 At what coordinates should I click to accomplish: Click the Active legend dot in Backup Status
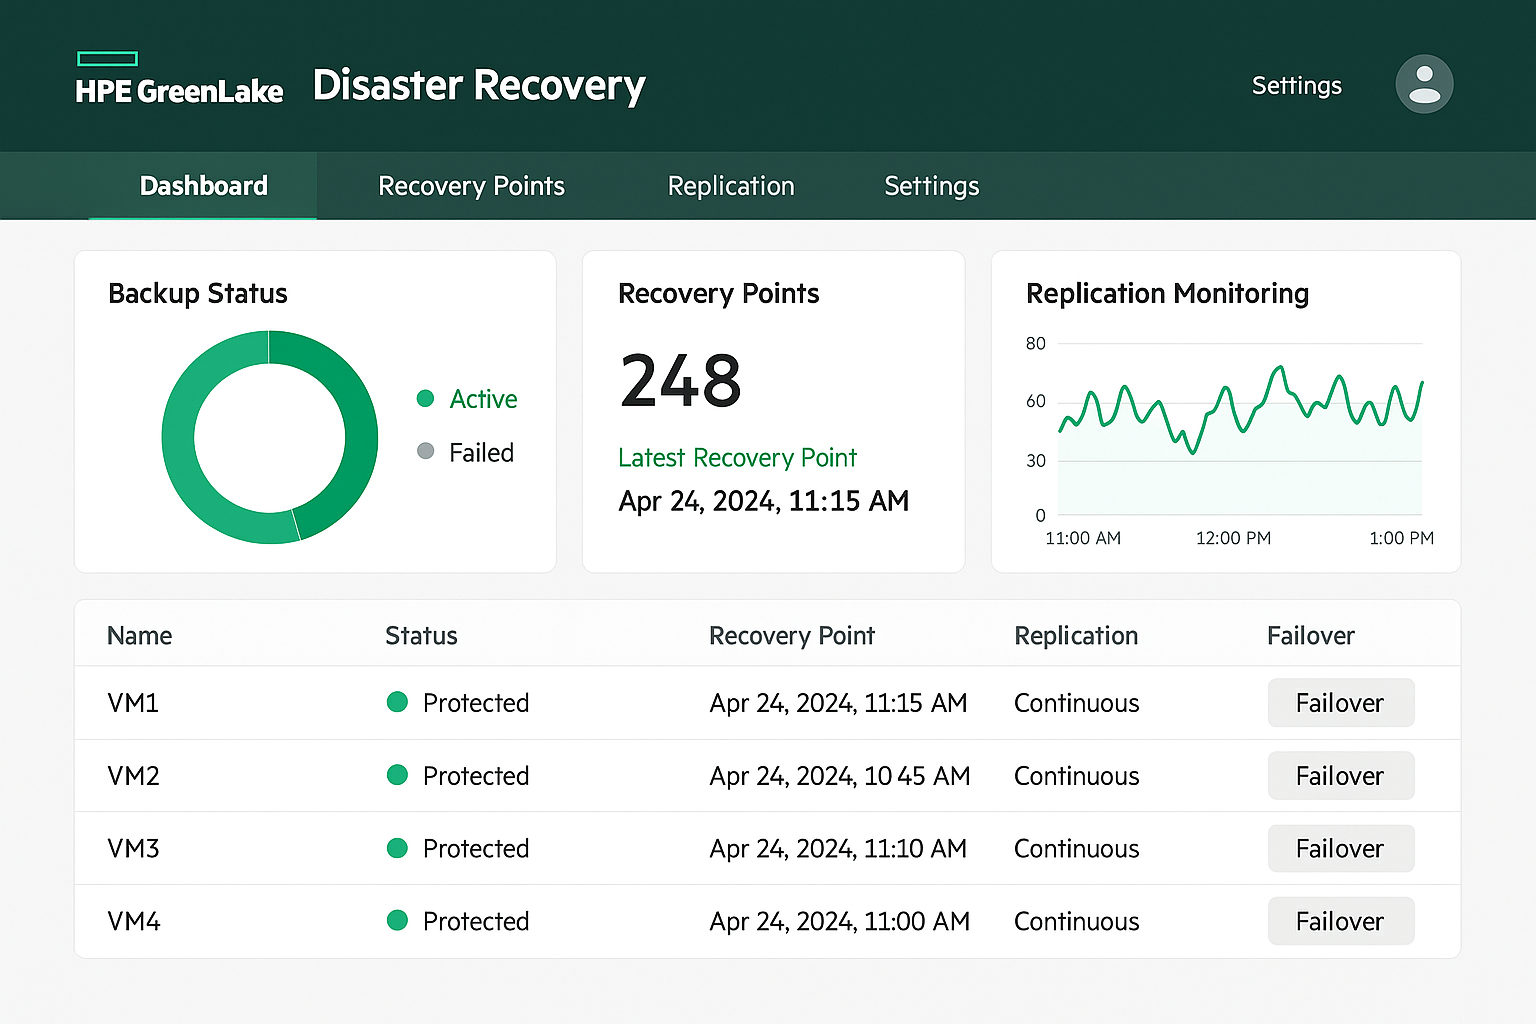[425, 398]
